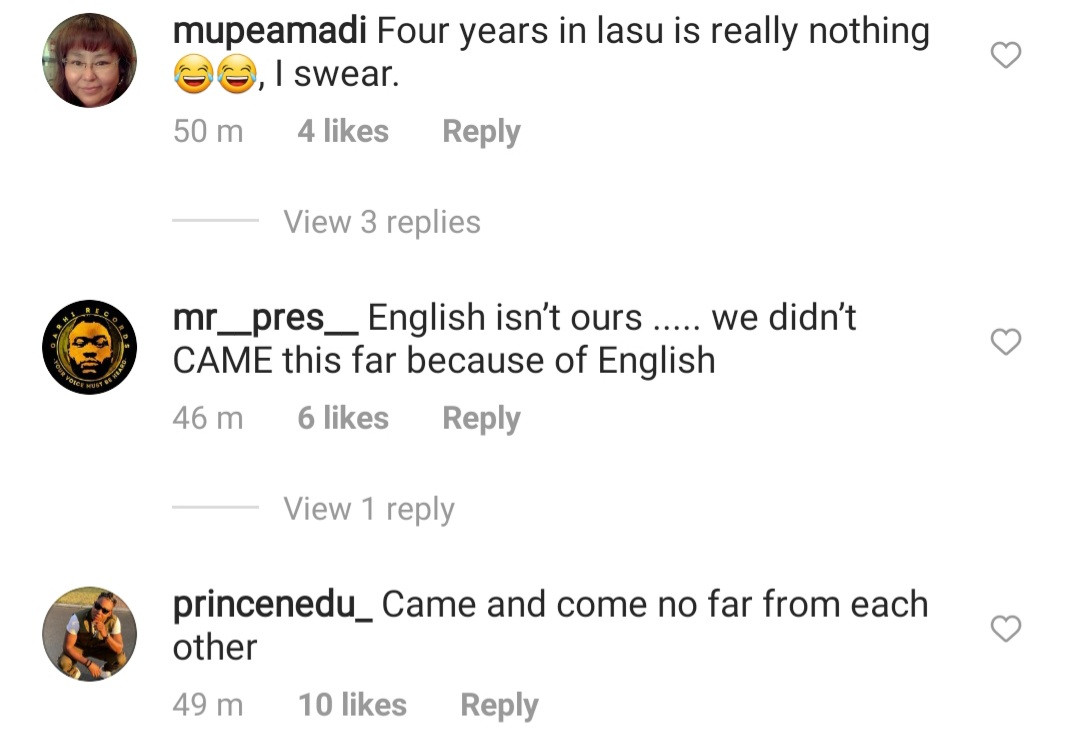This screenshot has height=746, width=1080.
Task: Tap heart icon on mr__pres__ comment
Action: click(x=1005, y=342)
